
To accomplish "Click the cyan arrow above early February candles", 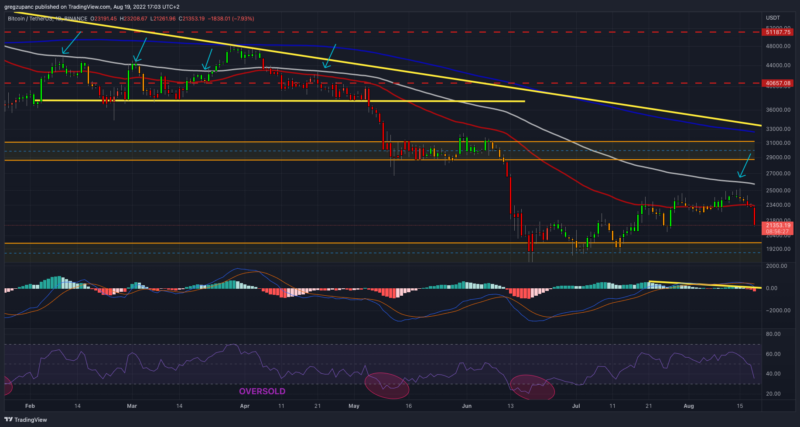I will coord(68,43).
